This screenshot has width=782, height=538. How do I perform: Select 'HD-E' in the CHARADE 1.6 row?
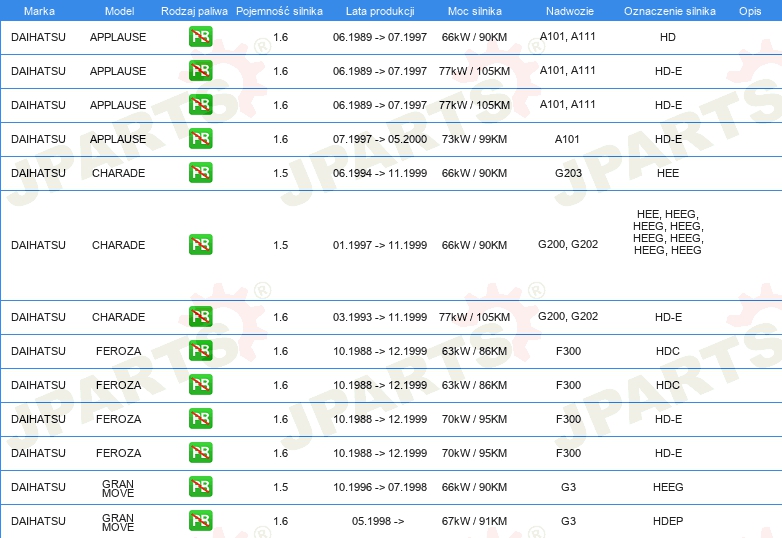coord(668,317)
